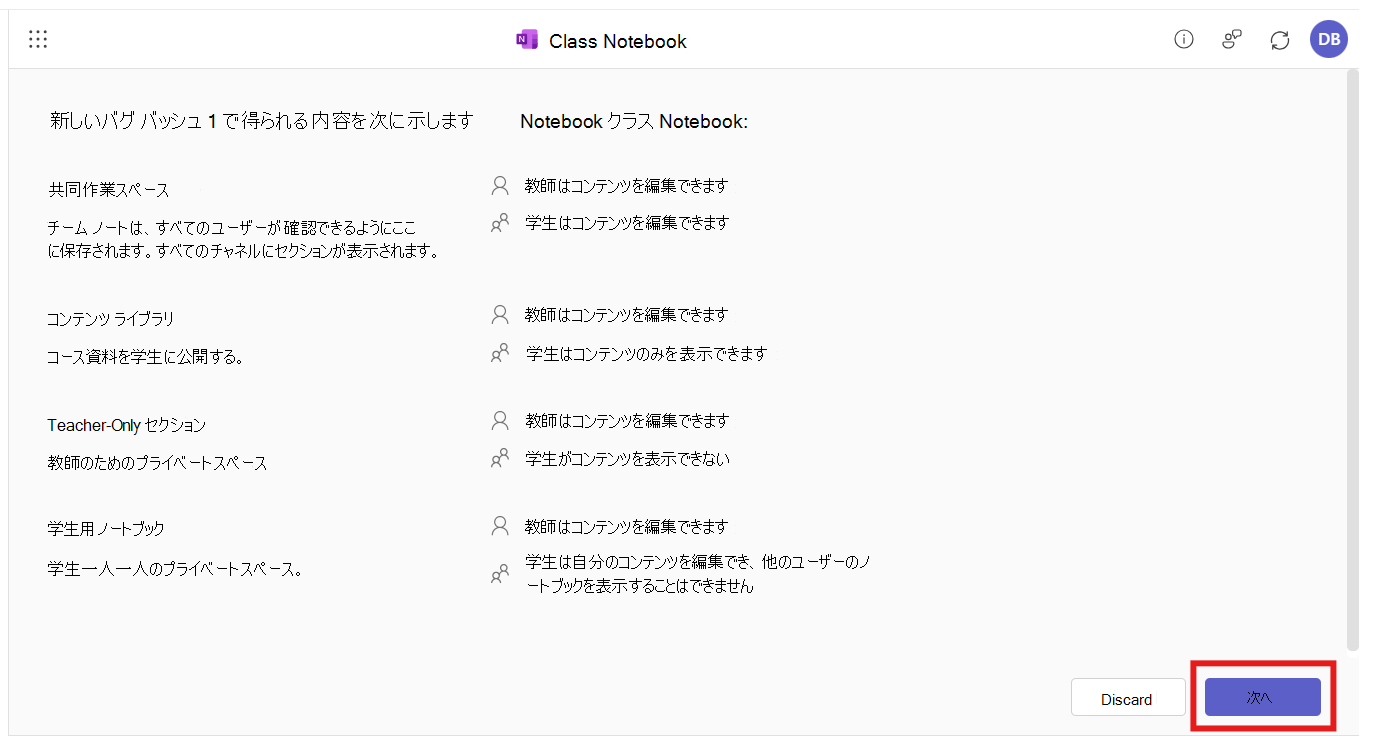
Task: Select the コンテンツ ライブラリ heading
Action: coord(111,319)
